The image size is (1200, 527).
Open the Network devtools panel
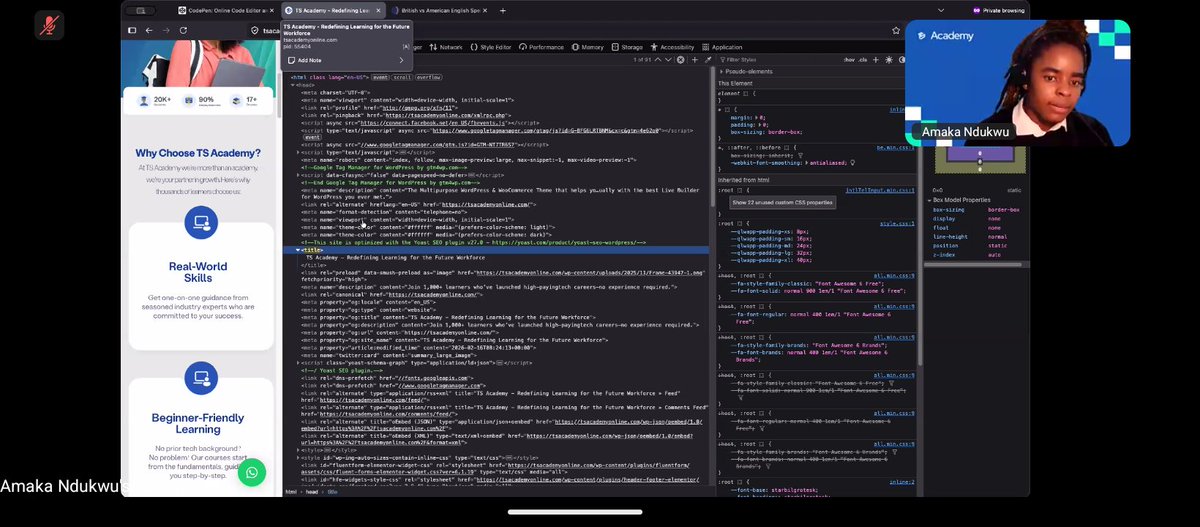(446, 47)
